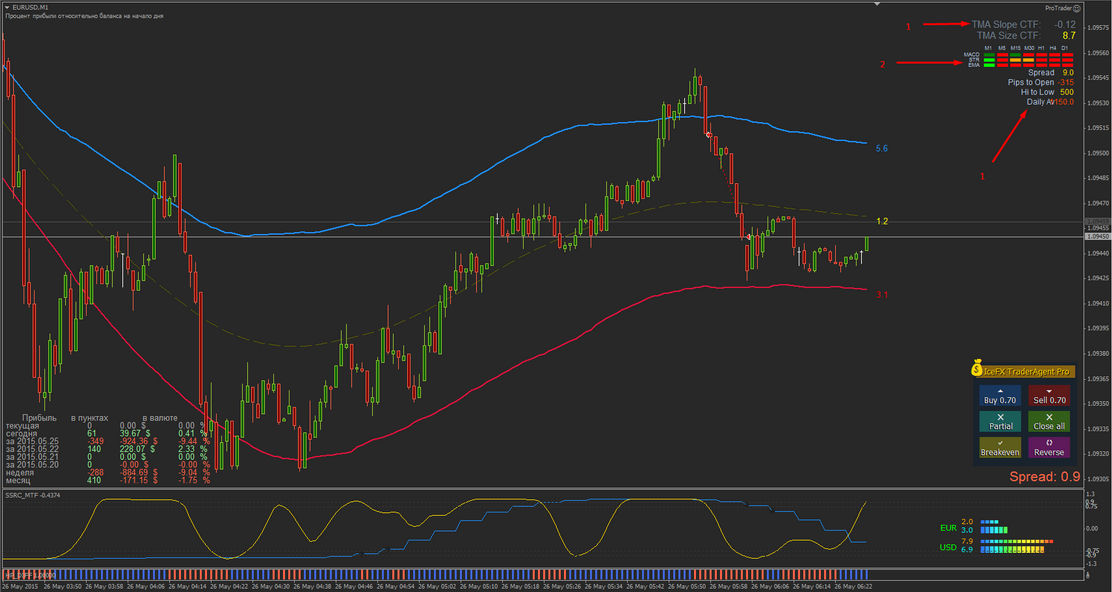Click the MACD row label in signal grid
This screenshot has width=1112, height=592.
972,55
